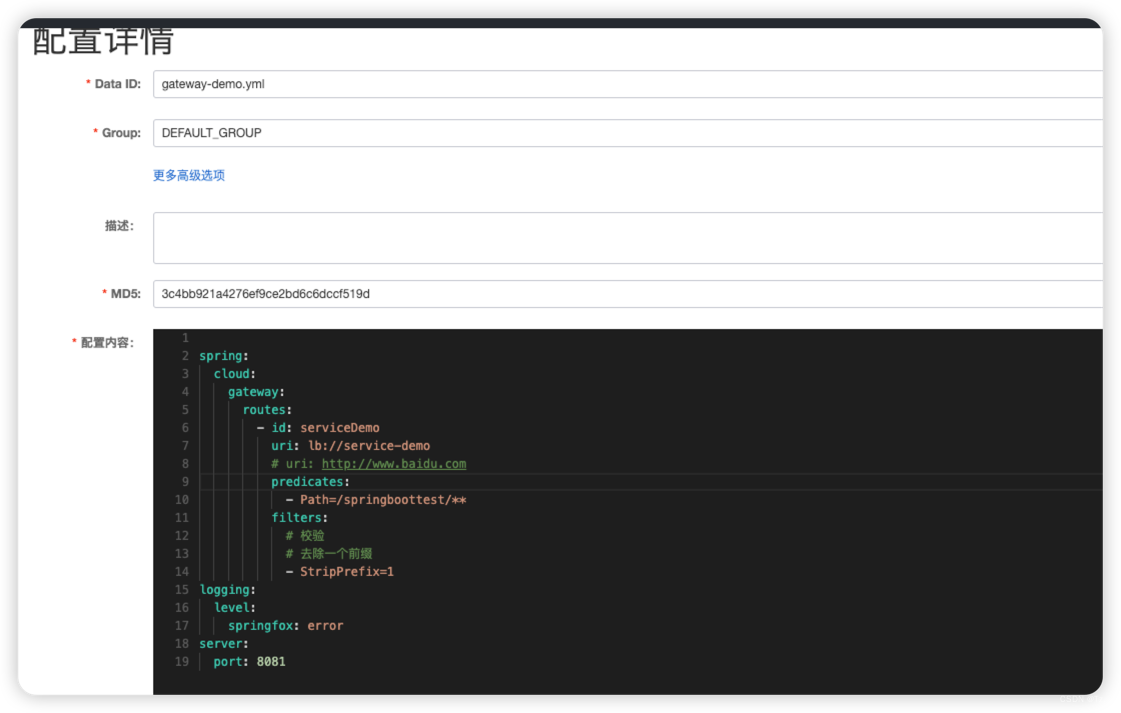Image resolution: width=1121 pixels, height=713 pixels.
Task: Click the 'gateway:' key in editor
Action: [x=256, y=392]
